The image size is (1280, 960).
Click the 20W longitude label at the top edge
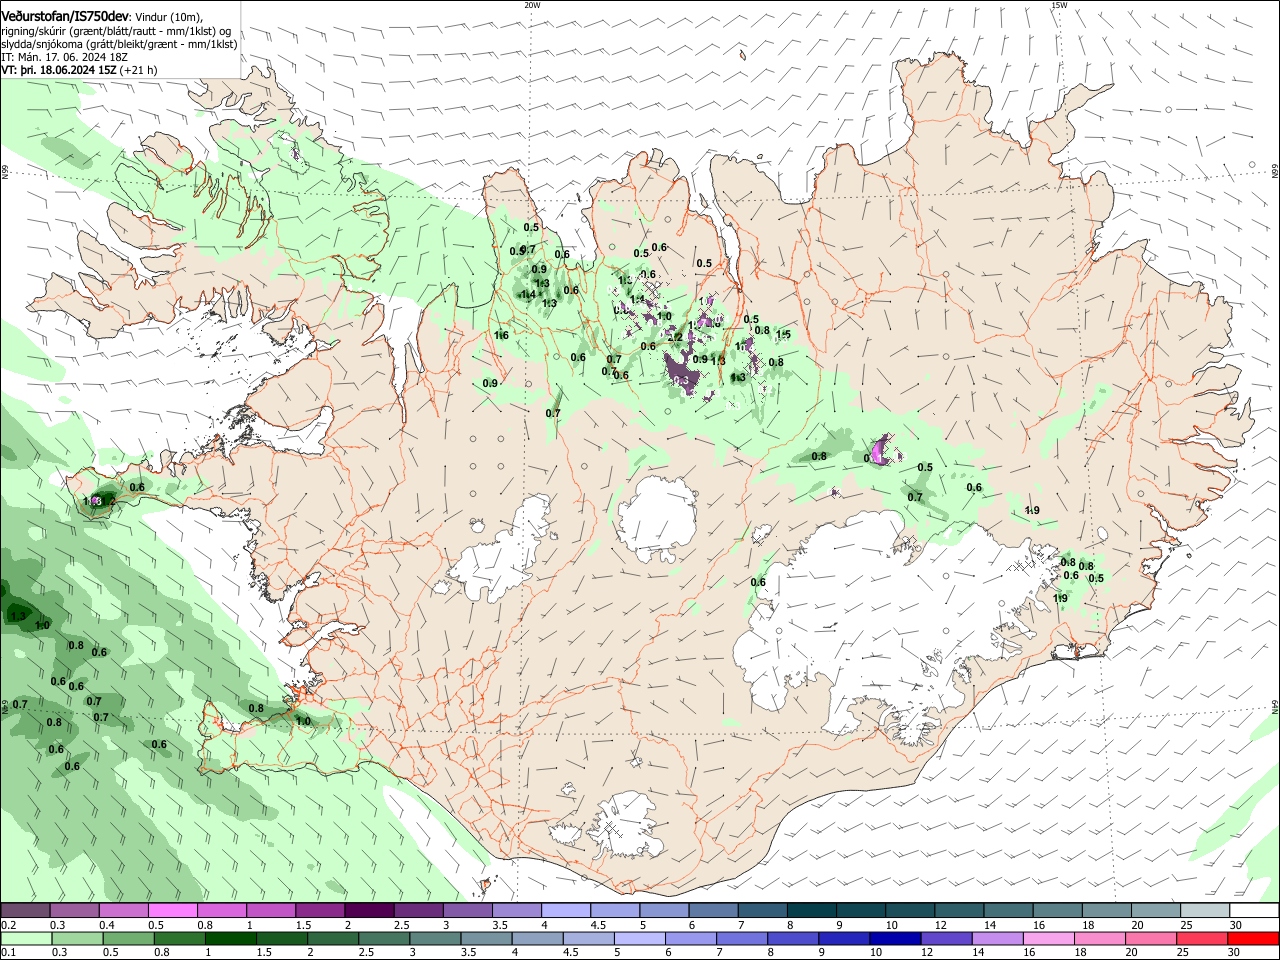pyautogui.click(x=532, y=5)
